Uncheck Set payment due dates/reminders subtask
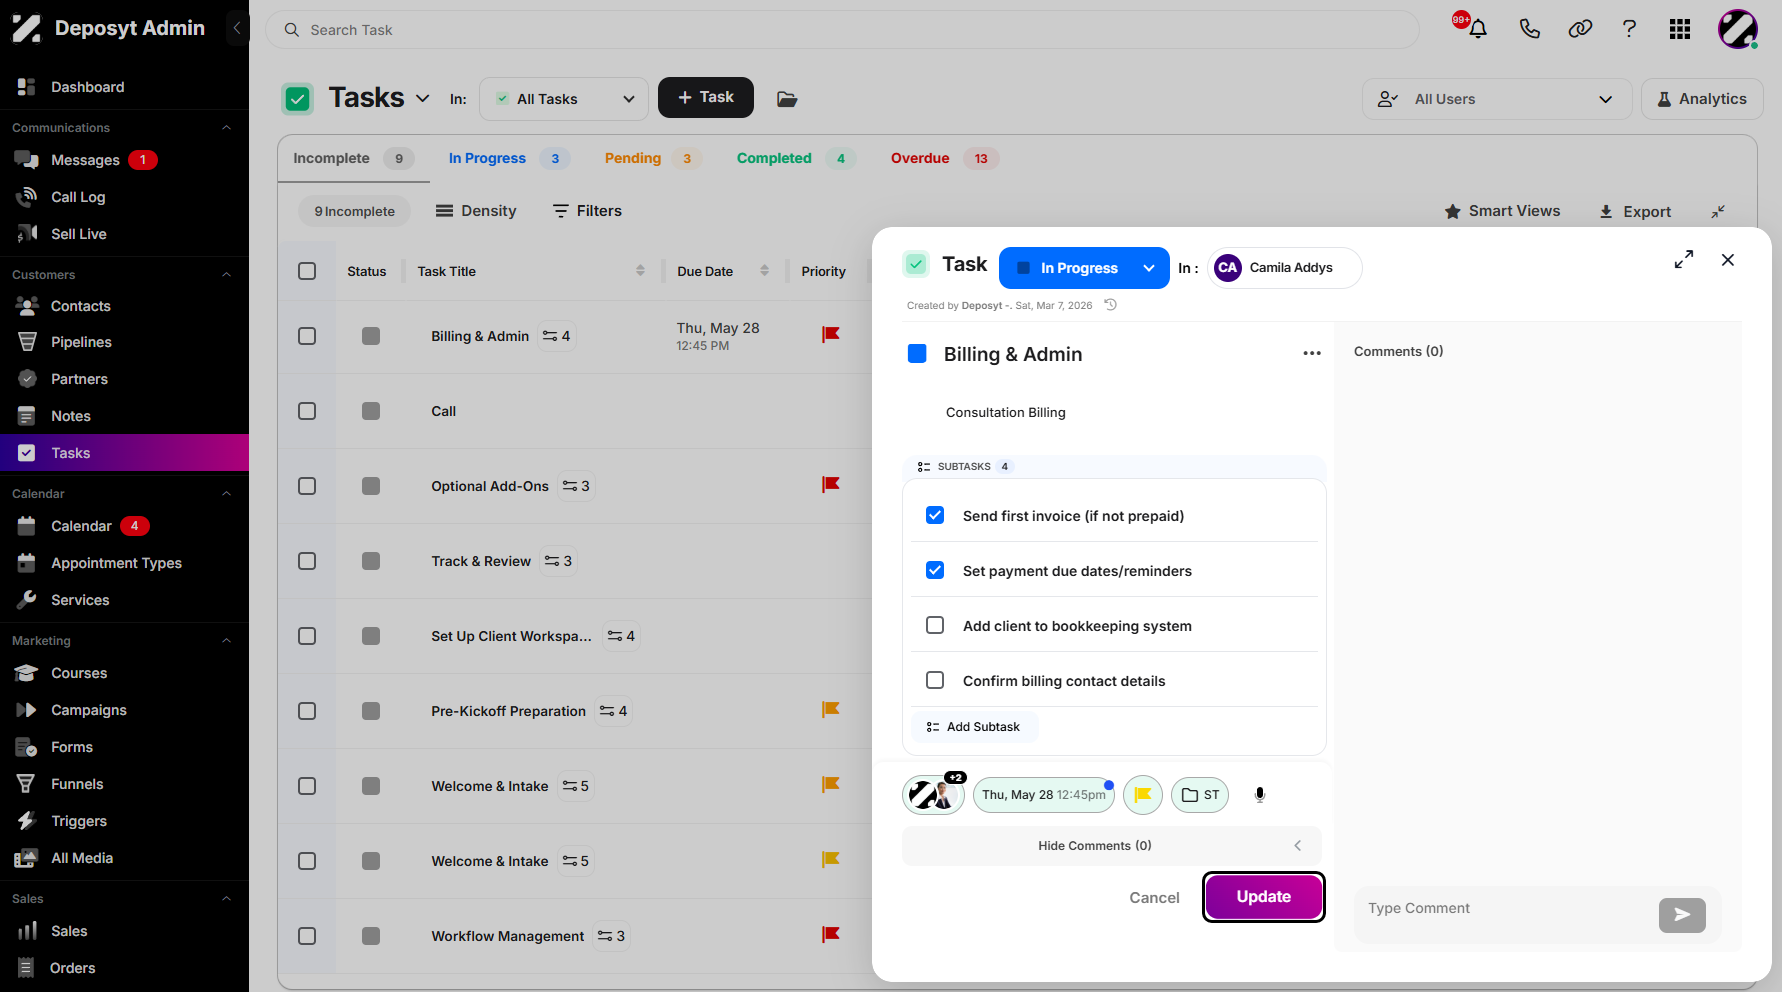 pos(935,570)
